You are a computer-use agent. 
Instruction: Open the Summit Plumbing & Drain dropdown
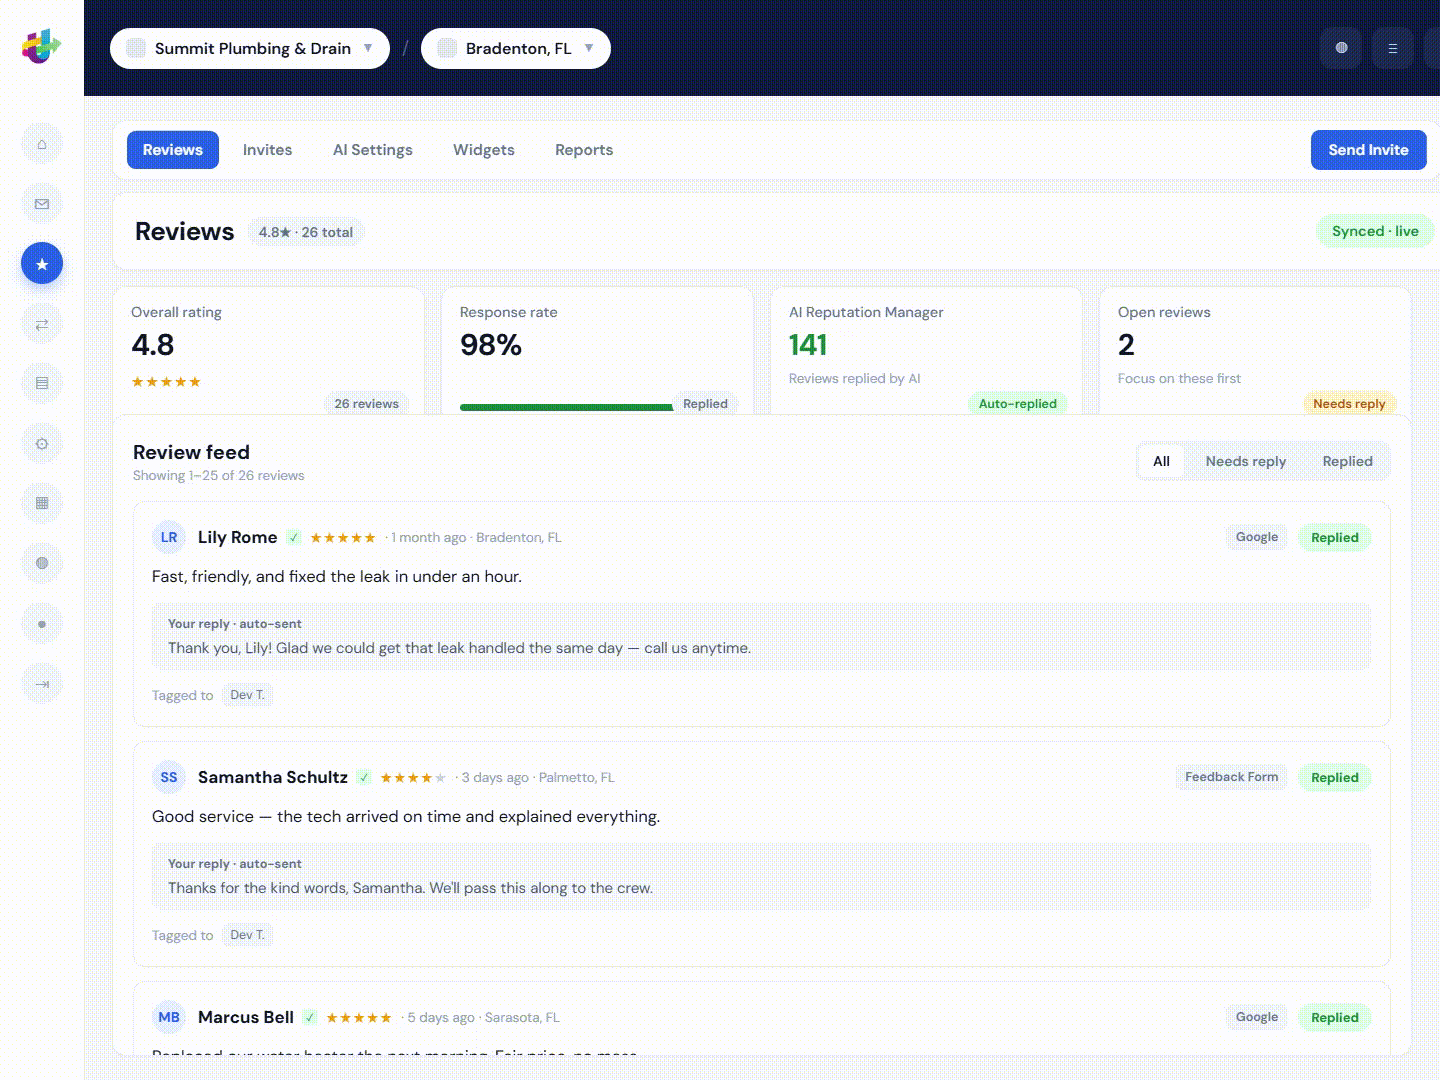[x=250, y=48]
